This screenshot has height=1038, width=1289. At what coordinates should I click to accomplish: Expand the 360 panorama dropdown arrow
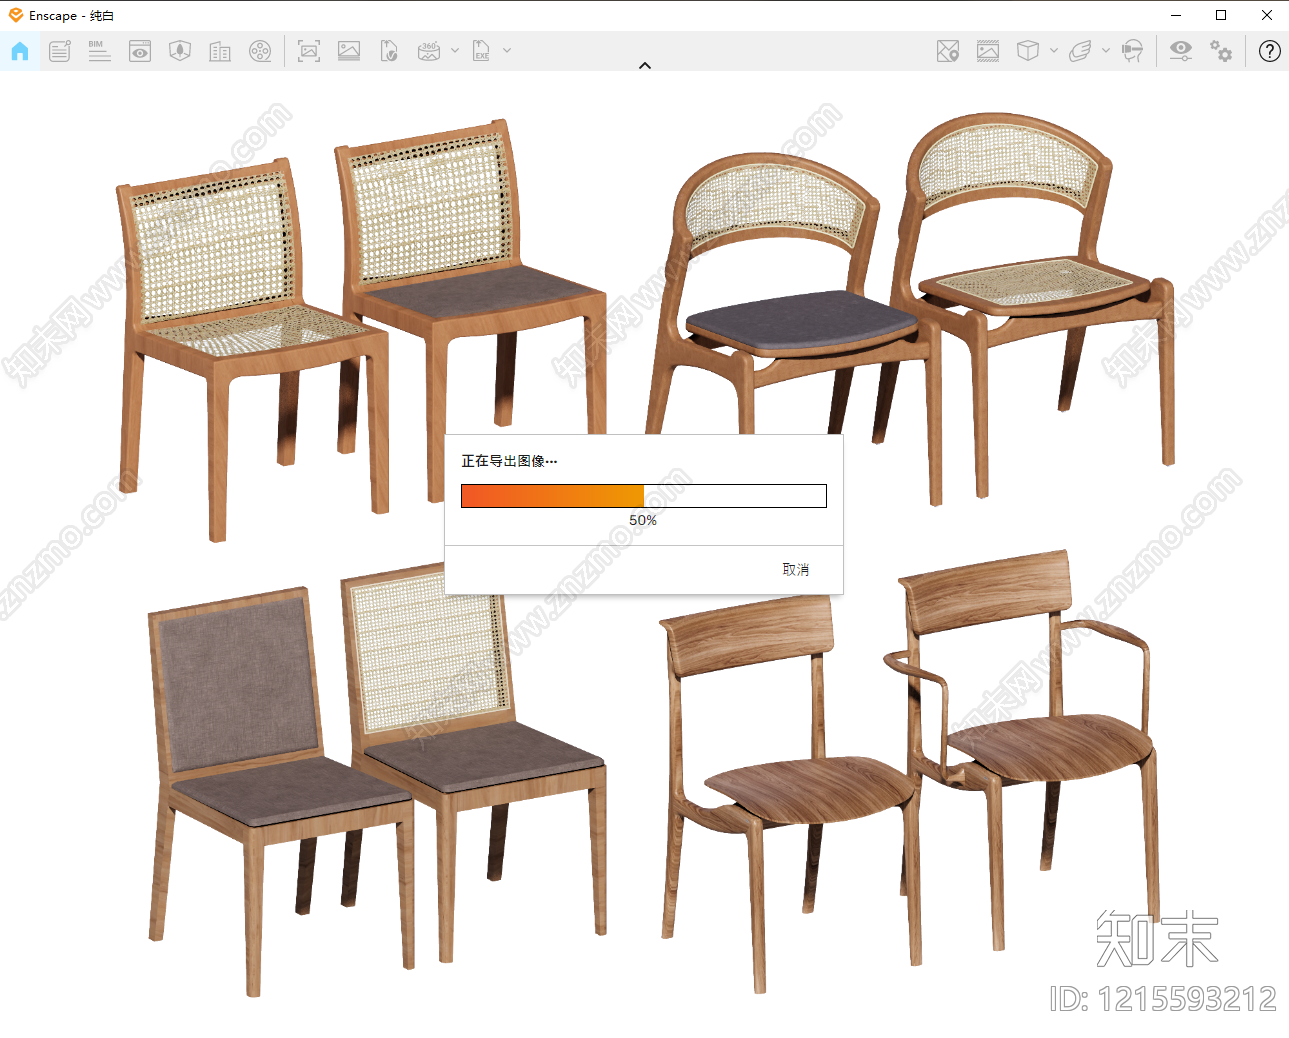tap(455, 50)
